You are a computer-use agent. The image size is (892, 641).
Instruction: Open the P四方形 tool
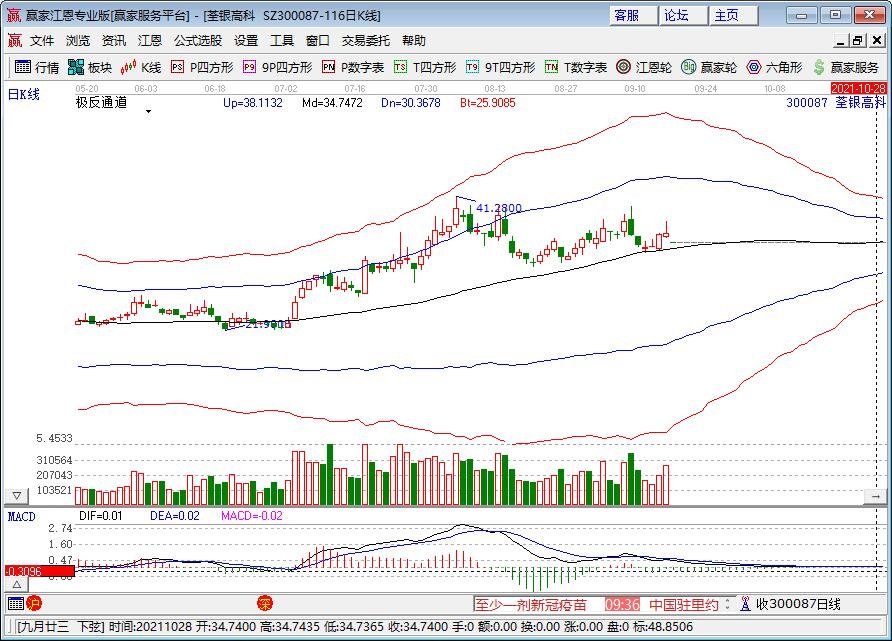(x=202, y=67)
